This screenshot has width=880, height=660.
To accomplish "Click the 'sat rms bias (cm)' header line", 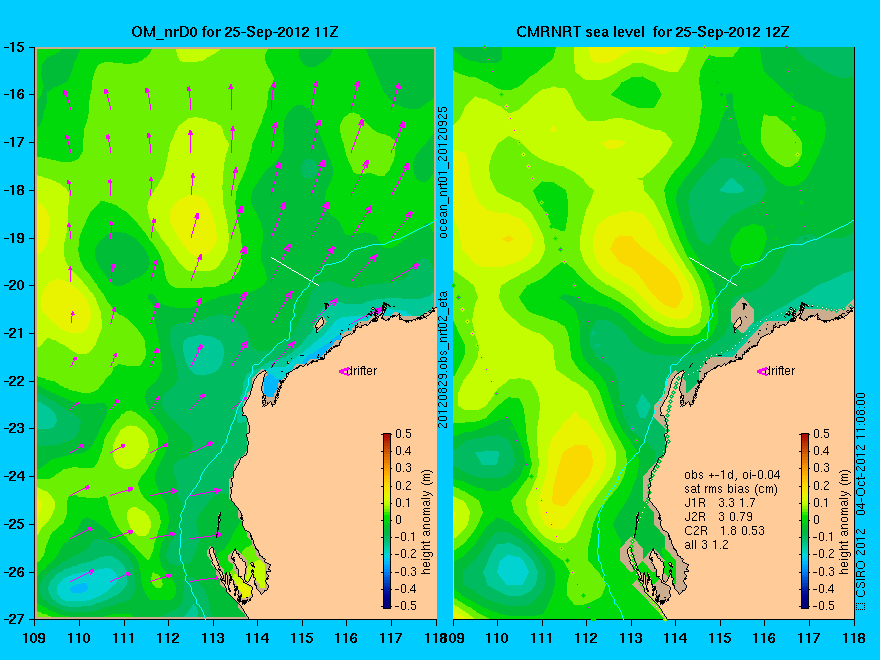I will [x=731, y=489].
